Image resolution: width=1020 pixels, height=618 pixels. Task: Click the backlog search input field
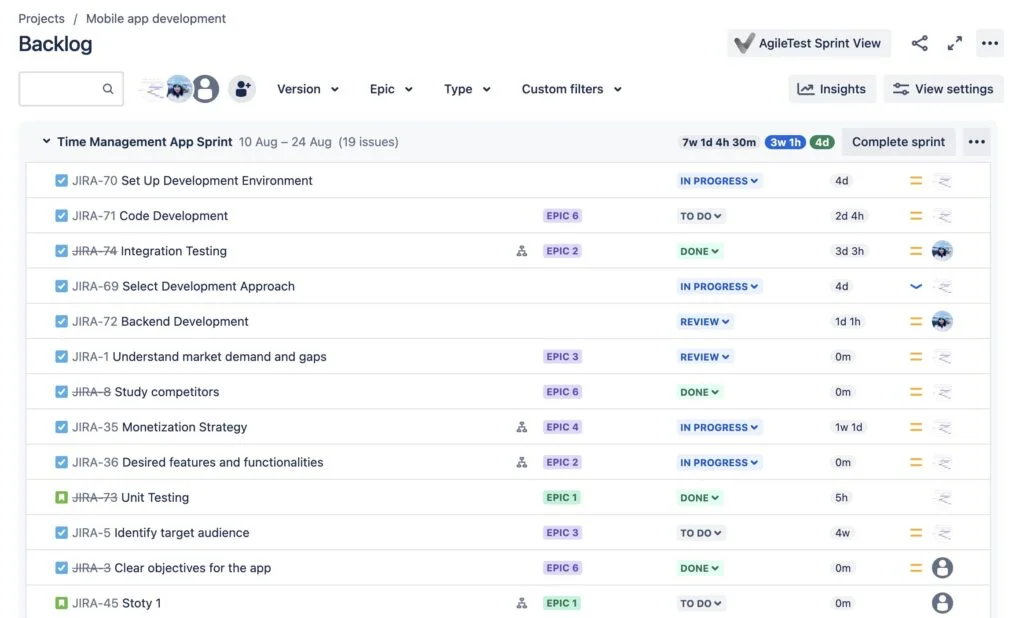62,89
